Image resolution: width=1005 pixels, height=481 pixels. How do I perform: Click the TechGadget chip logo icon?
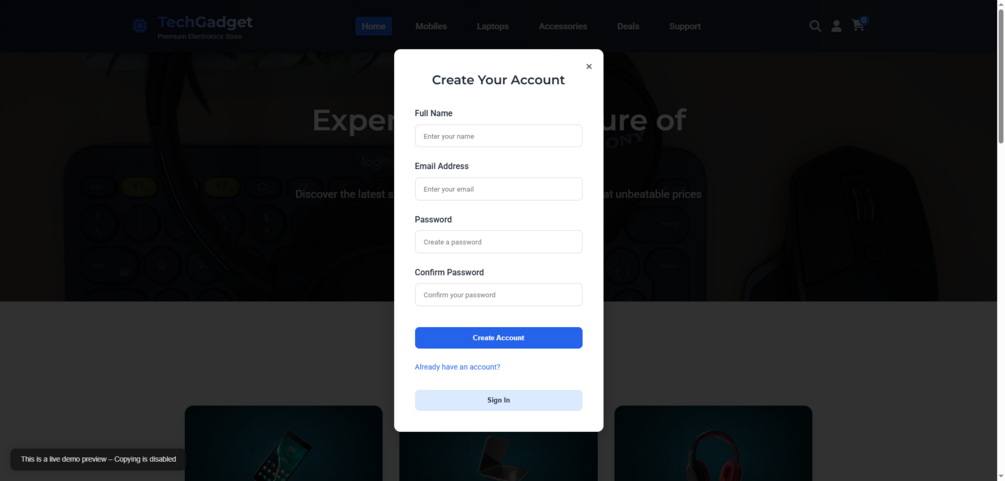140,26
